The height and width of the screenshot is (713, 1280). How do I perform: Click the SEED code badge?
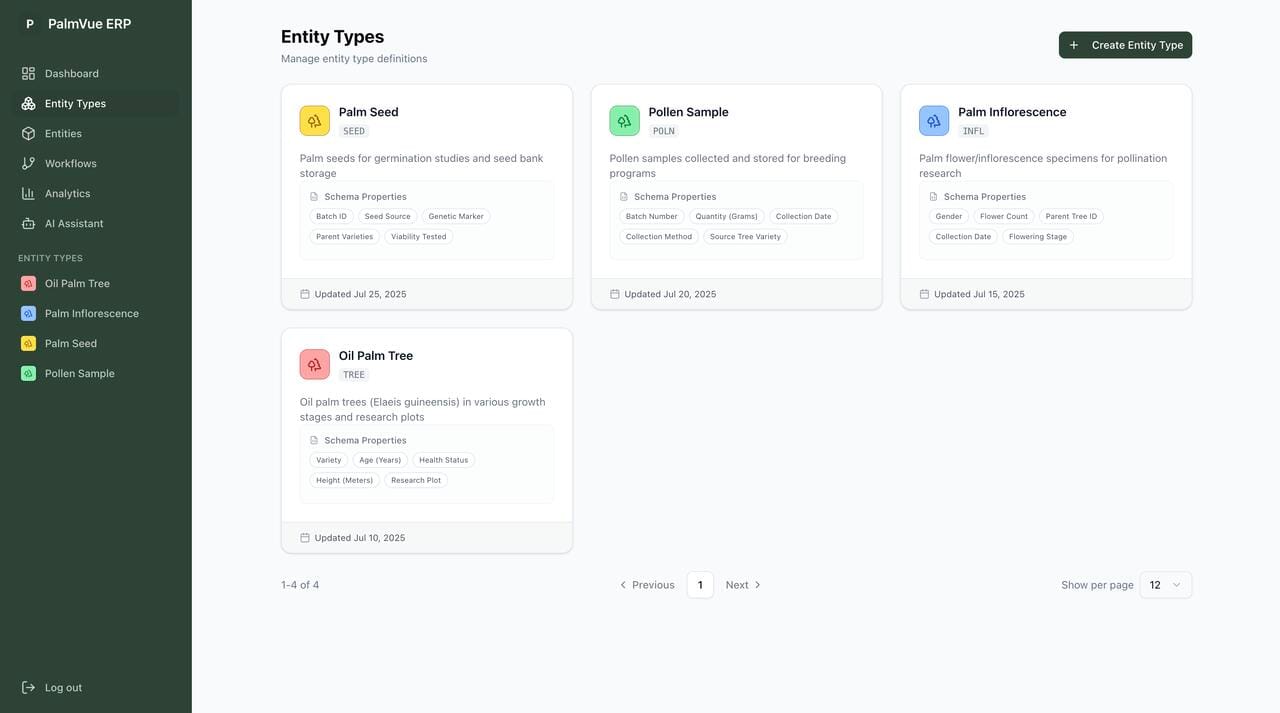point(354,131)
